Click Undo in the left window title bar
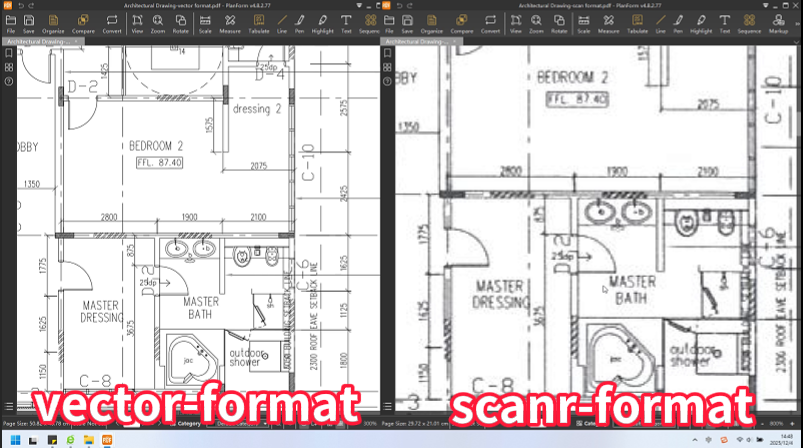803x448 pixels. point(20,6)
